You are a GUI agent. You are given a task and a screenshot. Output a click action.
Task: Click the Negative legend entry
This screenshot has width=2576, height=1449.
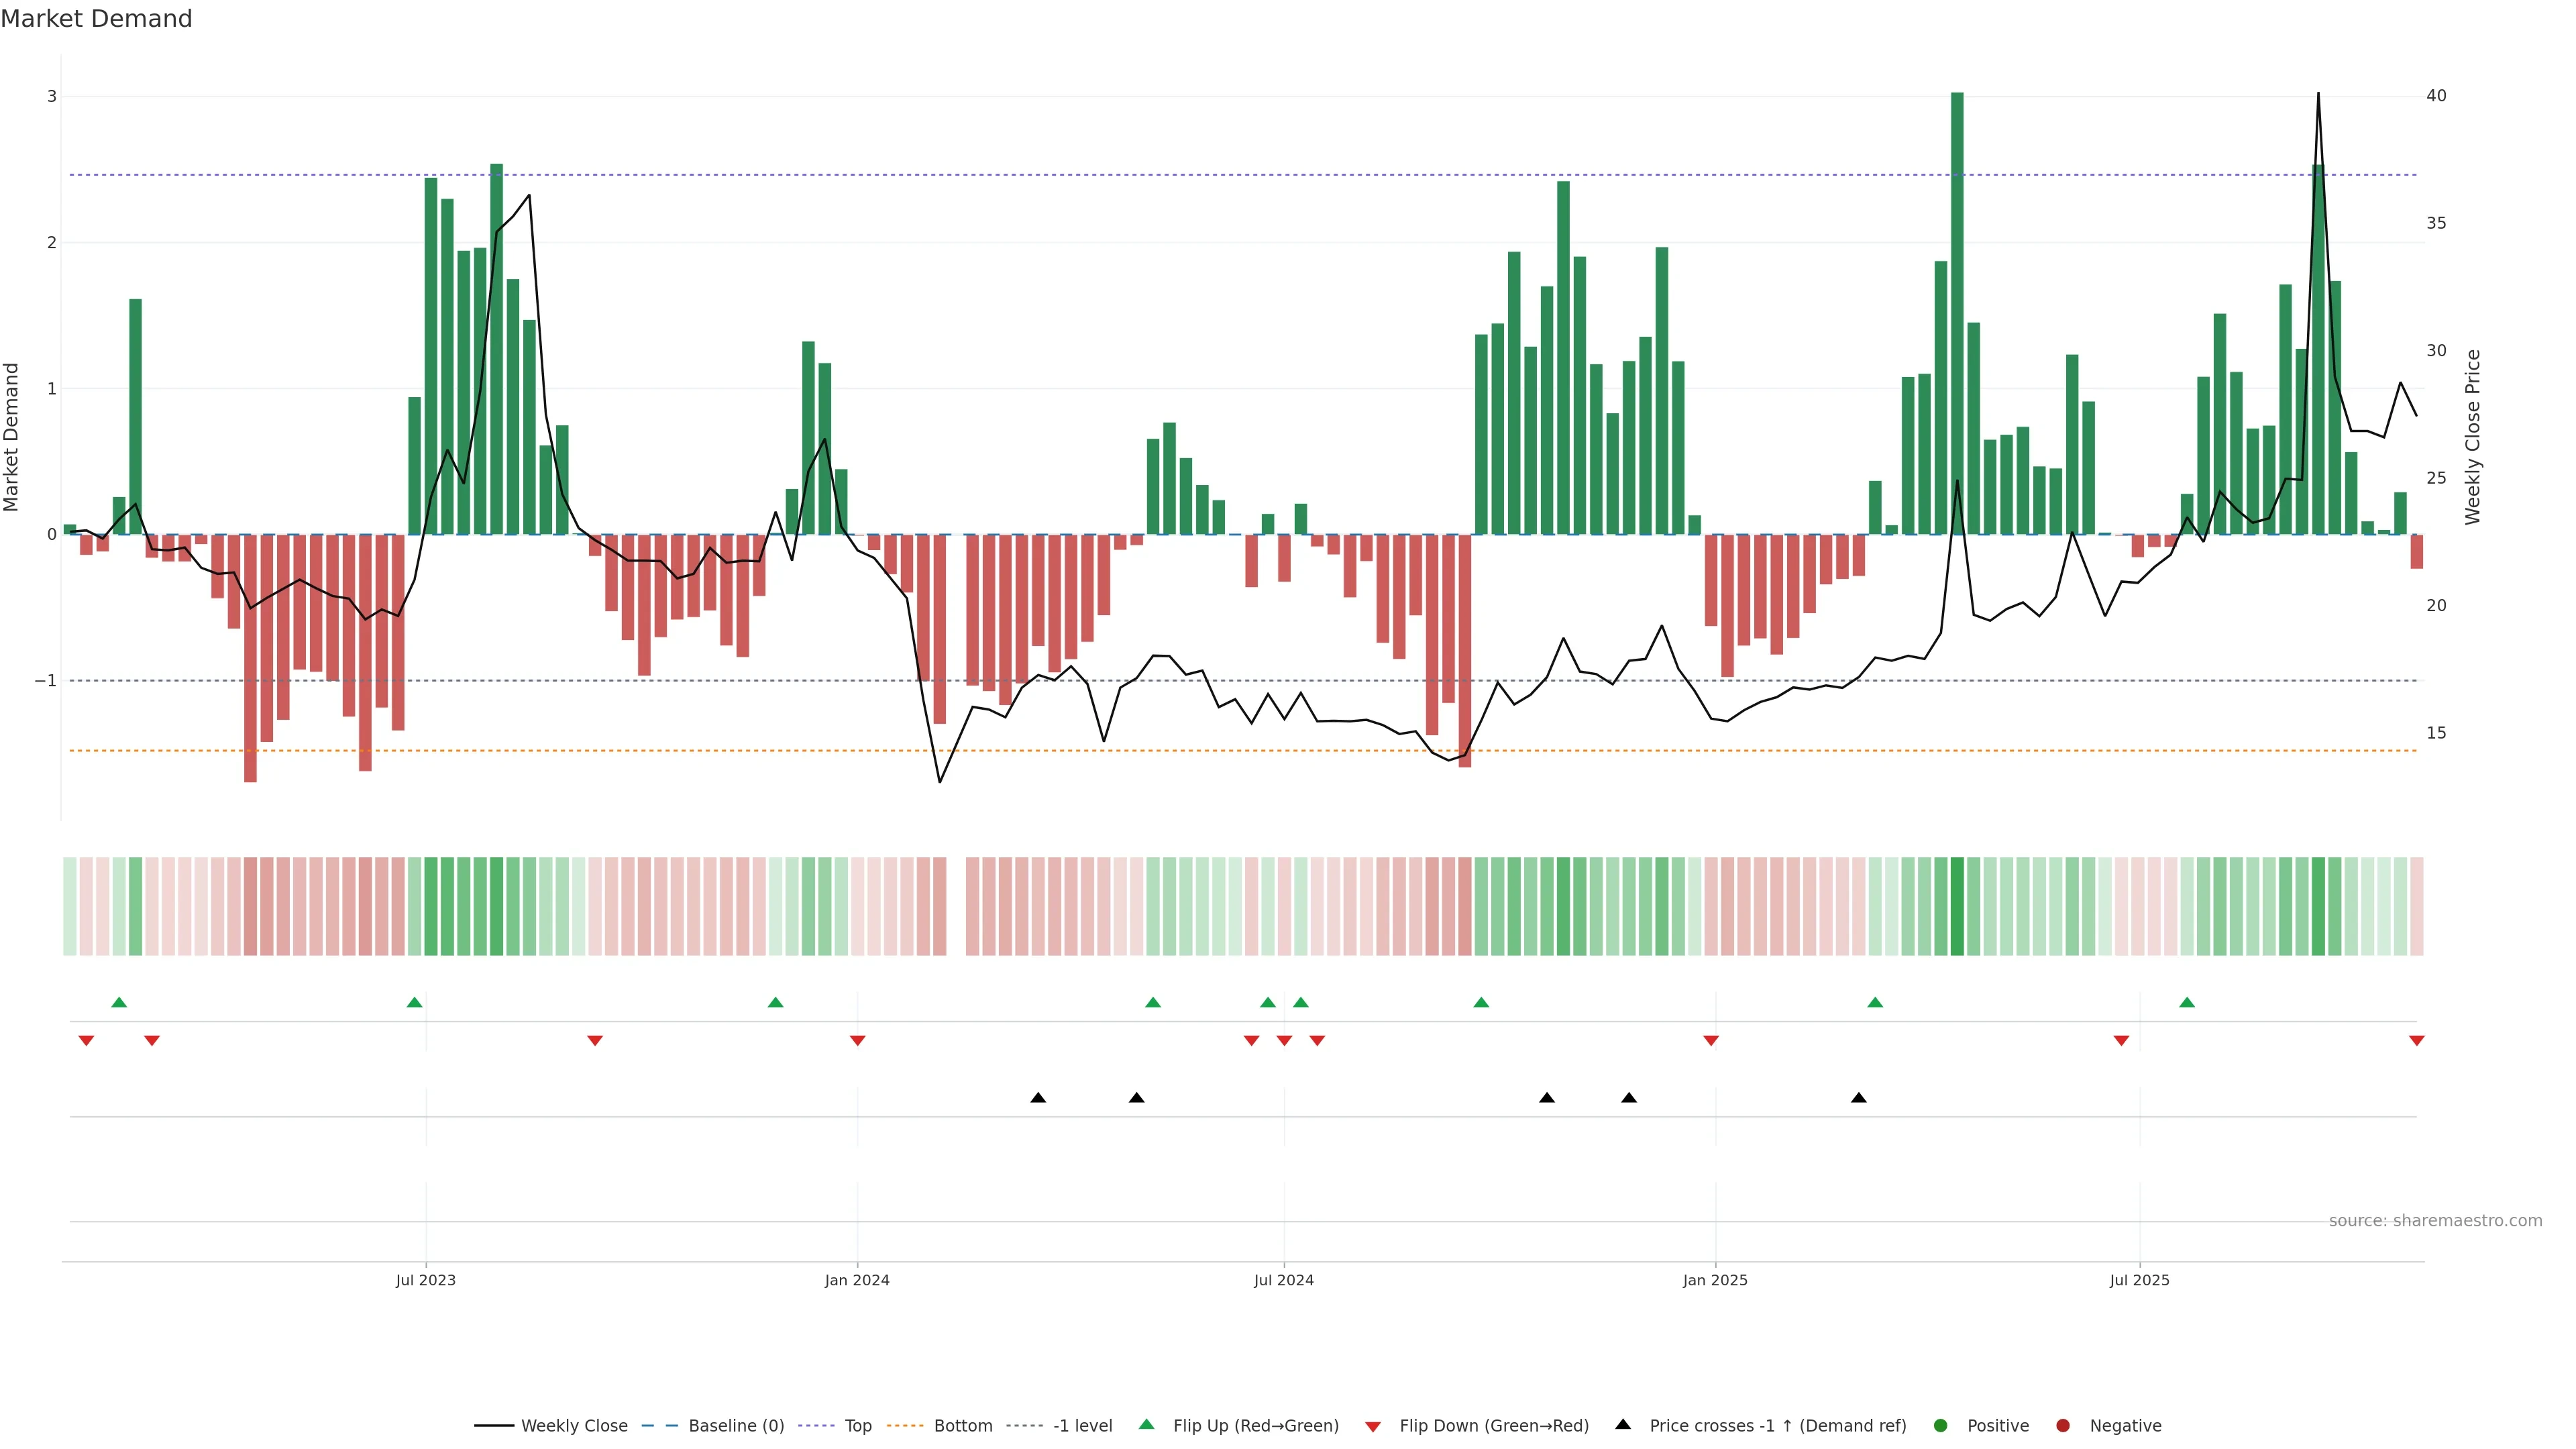(2125, 1426)
